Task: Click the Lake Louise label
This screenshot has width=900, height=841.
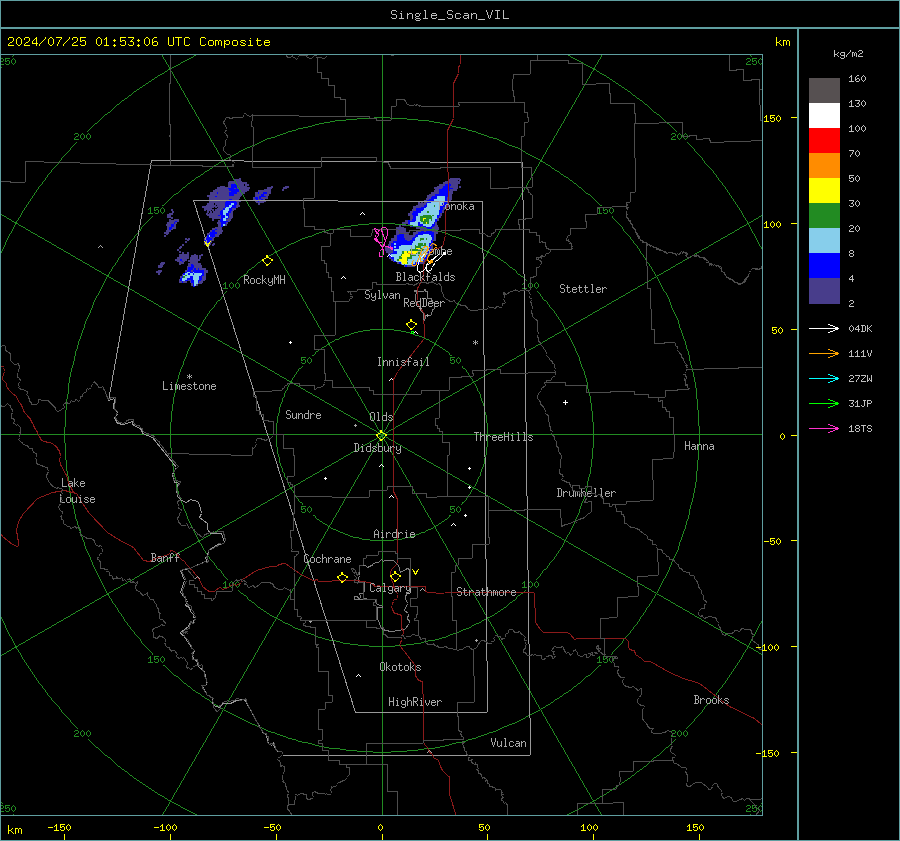Action: [x=77, y=491]
